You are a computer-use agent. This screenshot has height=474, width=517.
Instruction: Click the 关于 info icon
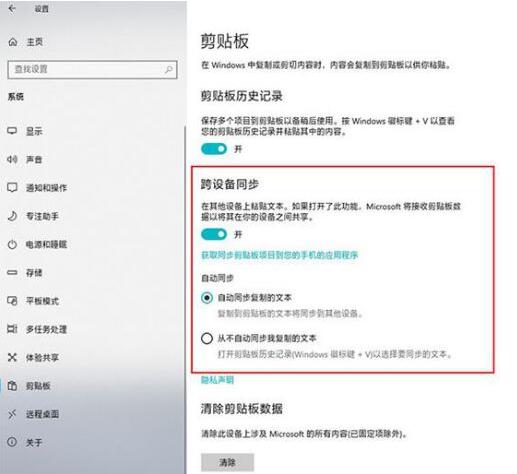pos(12,442)
